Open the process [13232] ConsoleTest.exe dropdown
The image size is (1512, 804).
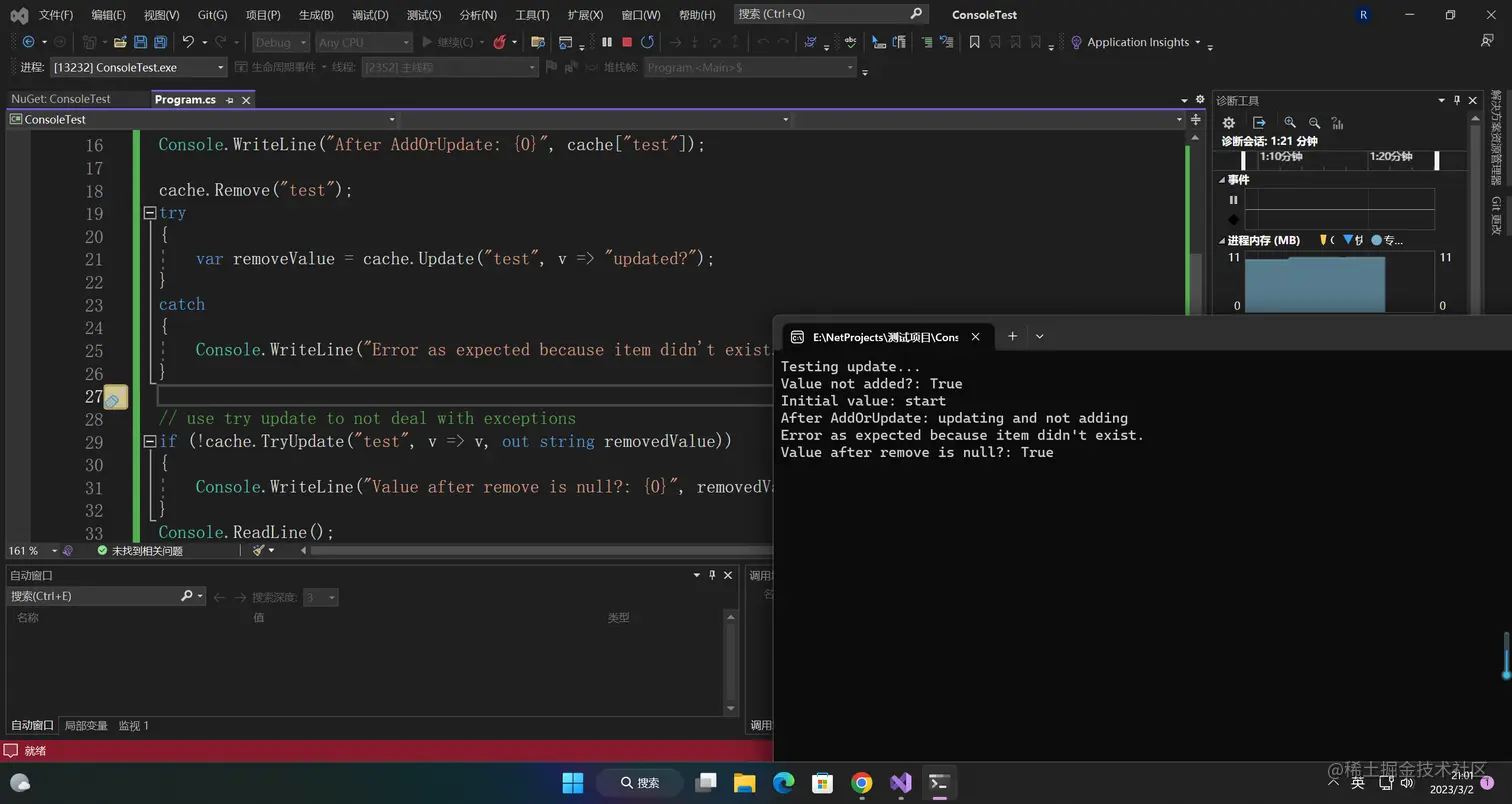click(x=139, y=67)
